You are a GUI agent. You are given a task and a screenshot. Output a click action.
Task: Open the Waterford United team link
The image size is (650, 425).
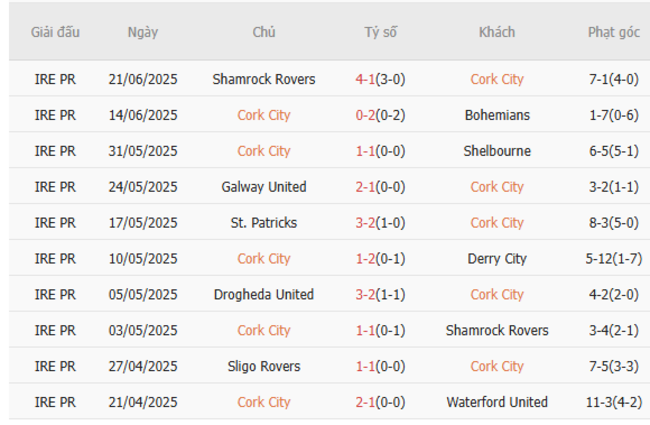[x=497, y=403]
